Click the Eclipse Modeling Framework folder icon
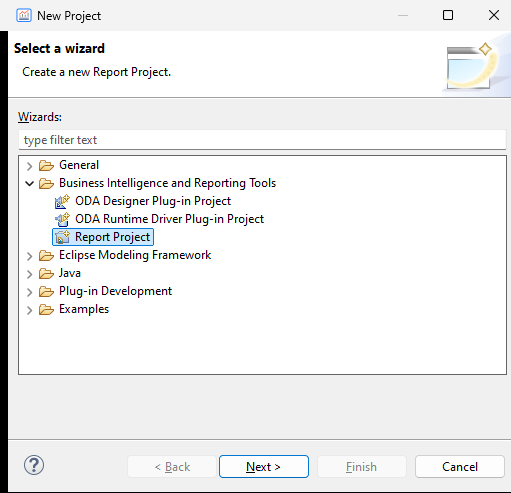The image size is (511, 493). click(x=46, y=255)
